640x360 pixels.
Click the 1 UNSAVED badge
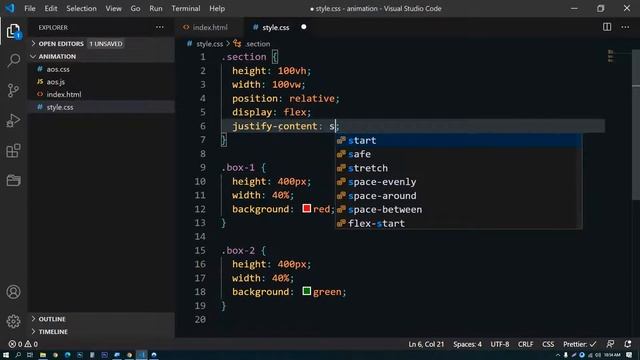point(106,44)
